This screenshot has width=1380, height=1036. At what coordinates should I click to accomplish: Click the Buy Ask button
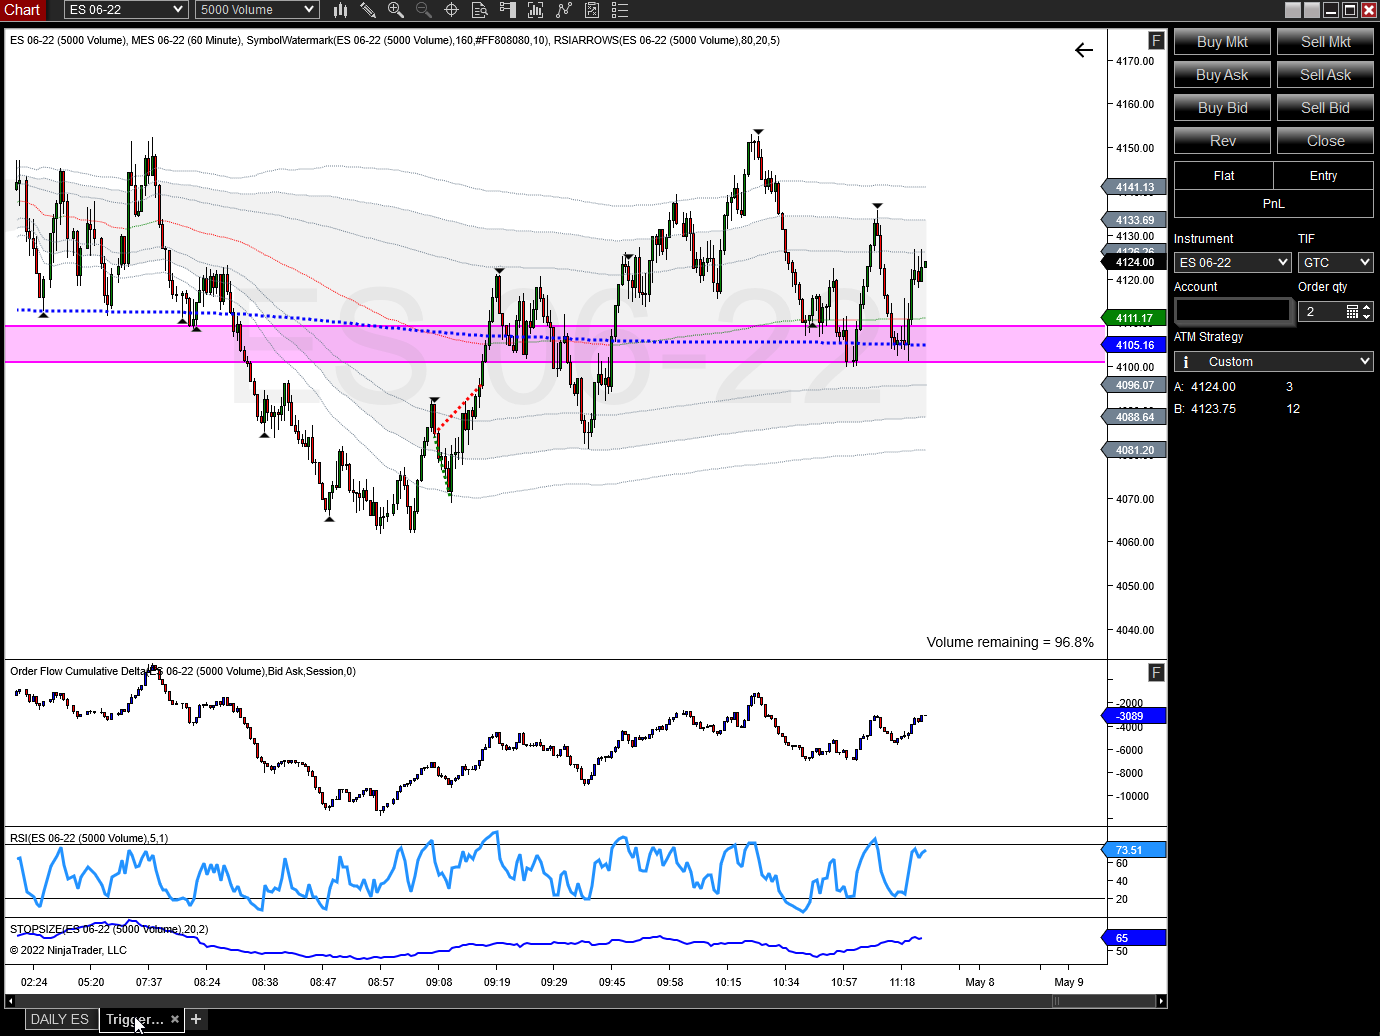1222,75
